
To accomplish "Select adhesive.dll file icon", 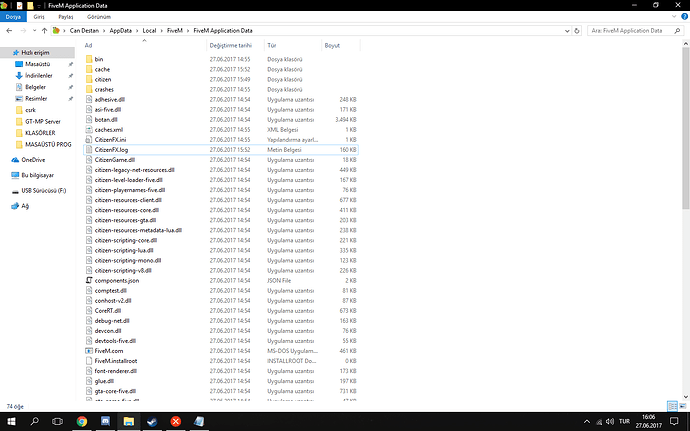I will (89, 99).
